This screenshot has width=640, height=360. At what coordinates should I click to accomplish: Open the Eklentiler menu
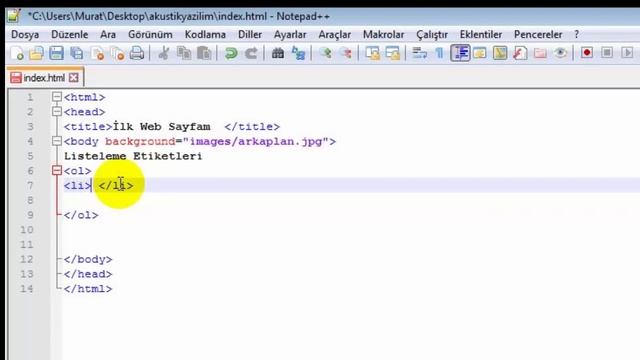481,35
